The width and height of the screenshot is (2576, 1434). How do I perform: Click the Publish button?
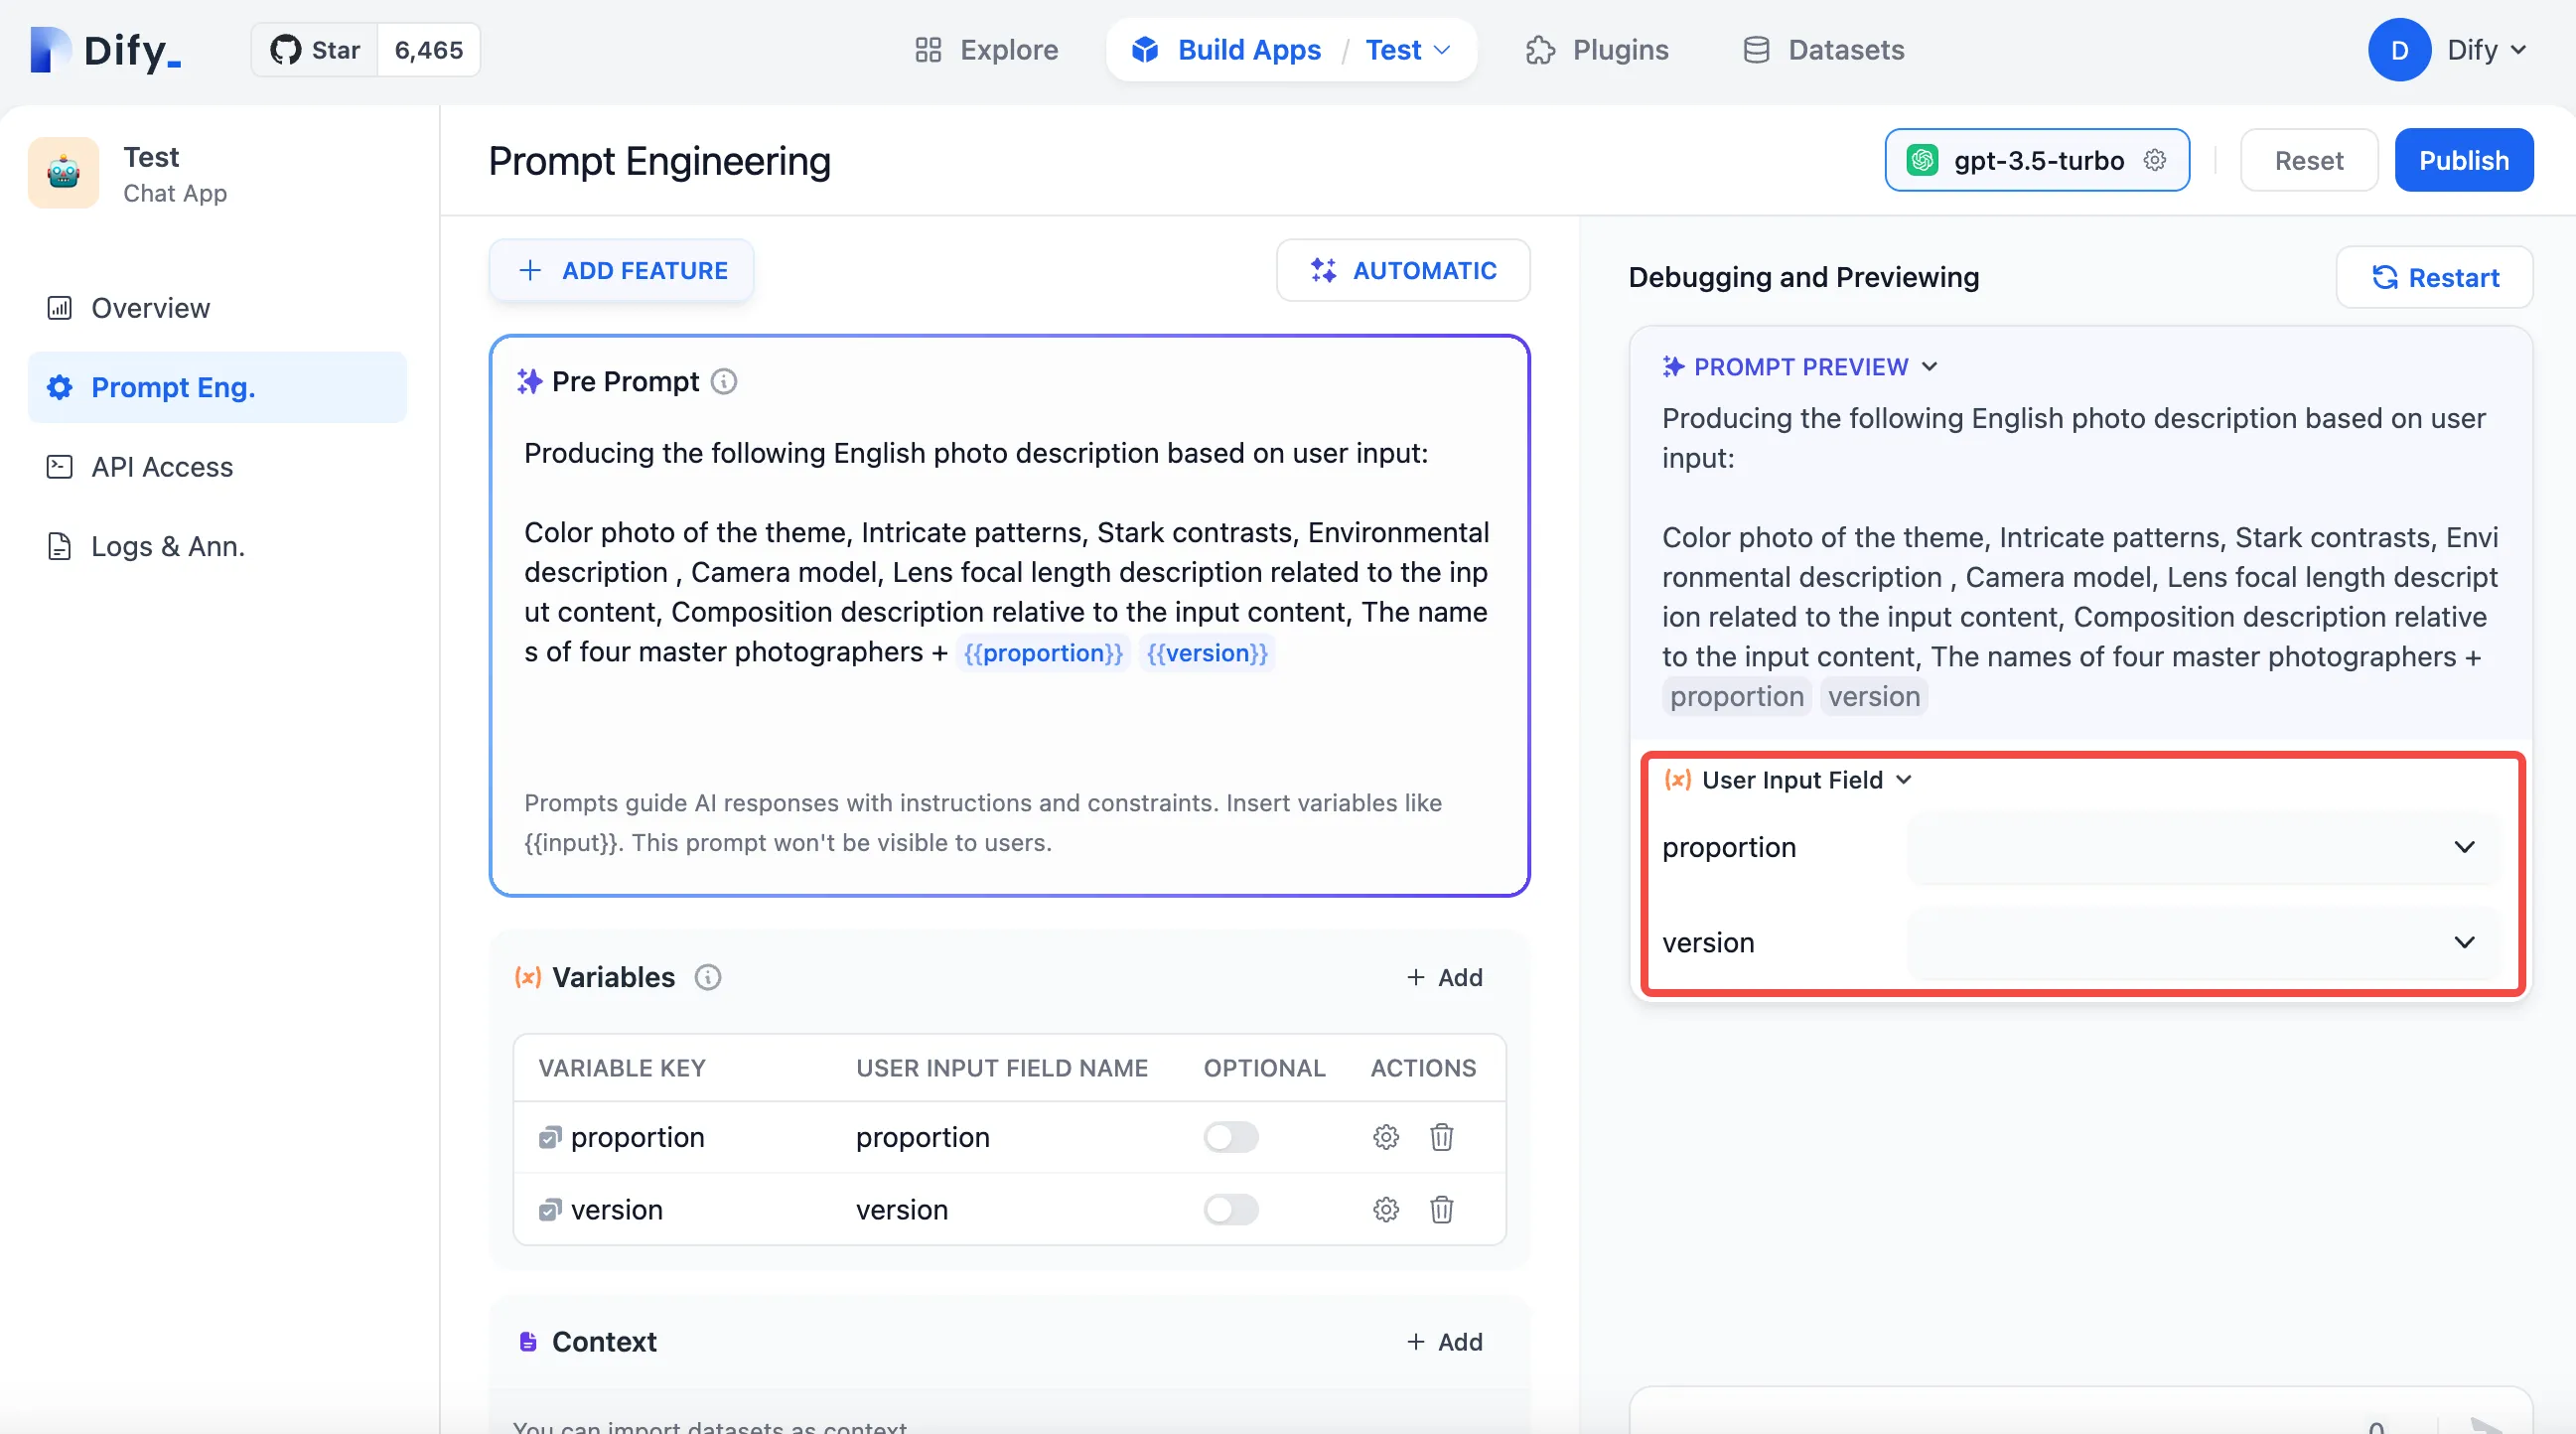tap(2463, 160)
